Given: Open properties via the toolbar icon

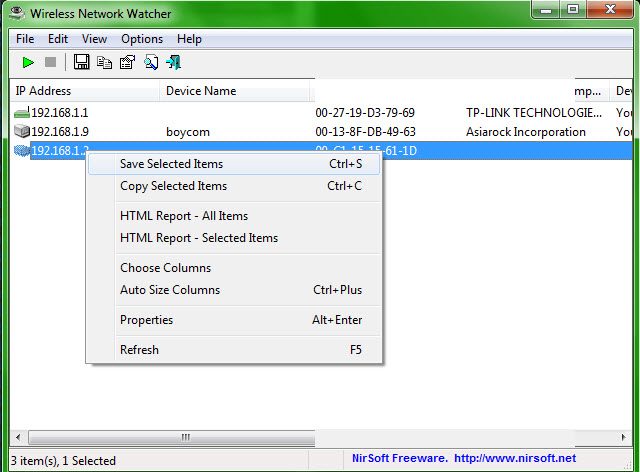Looking at the screenshot, I should point(127,63).
